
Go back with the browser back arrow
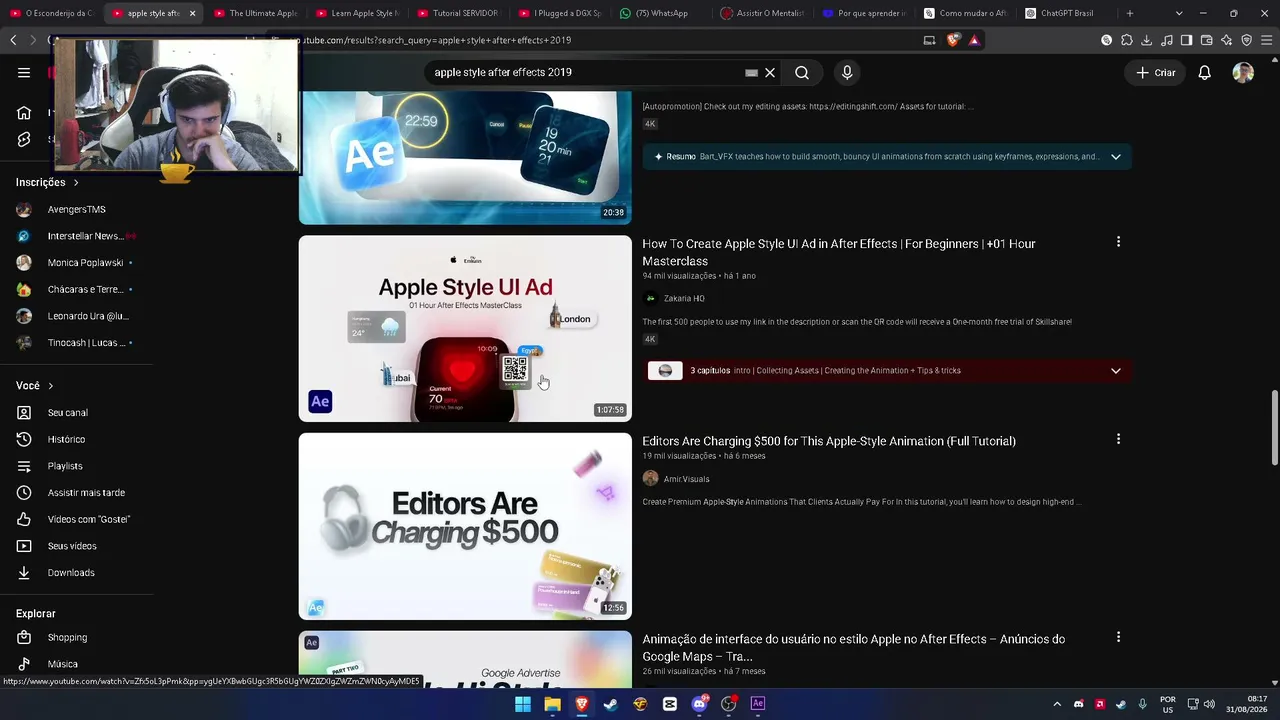(x=13, y=40)
